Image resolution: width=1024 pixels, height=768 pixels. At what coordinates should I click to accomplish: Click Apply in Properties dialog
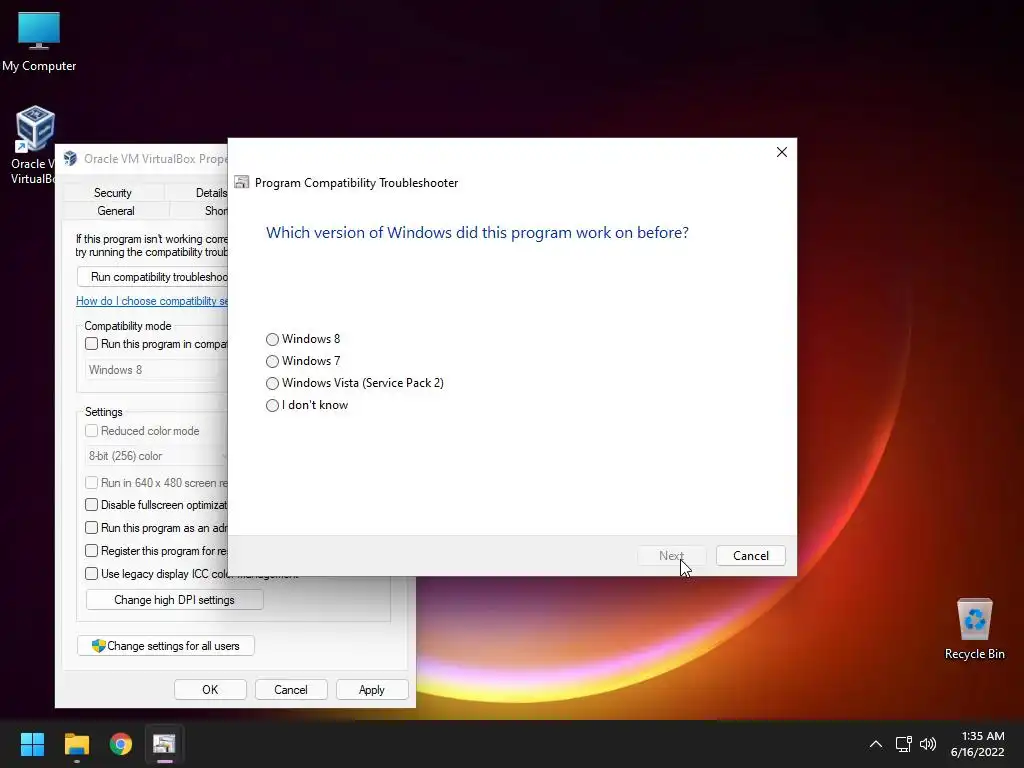click(372, 690)
